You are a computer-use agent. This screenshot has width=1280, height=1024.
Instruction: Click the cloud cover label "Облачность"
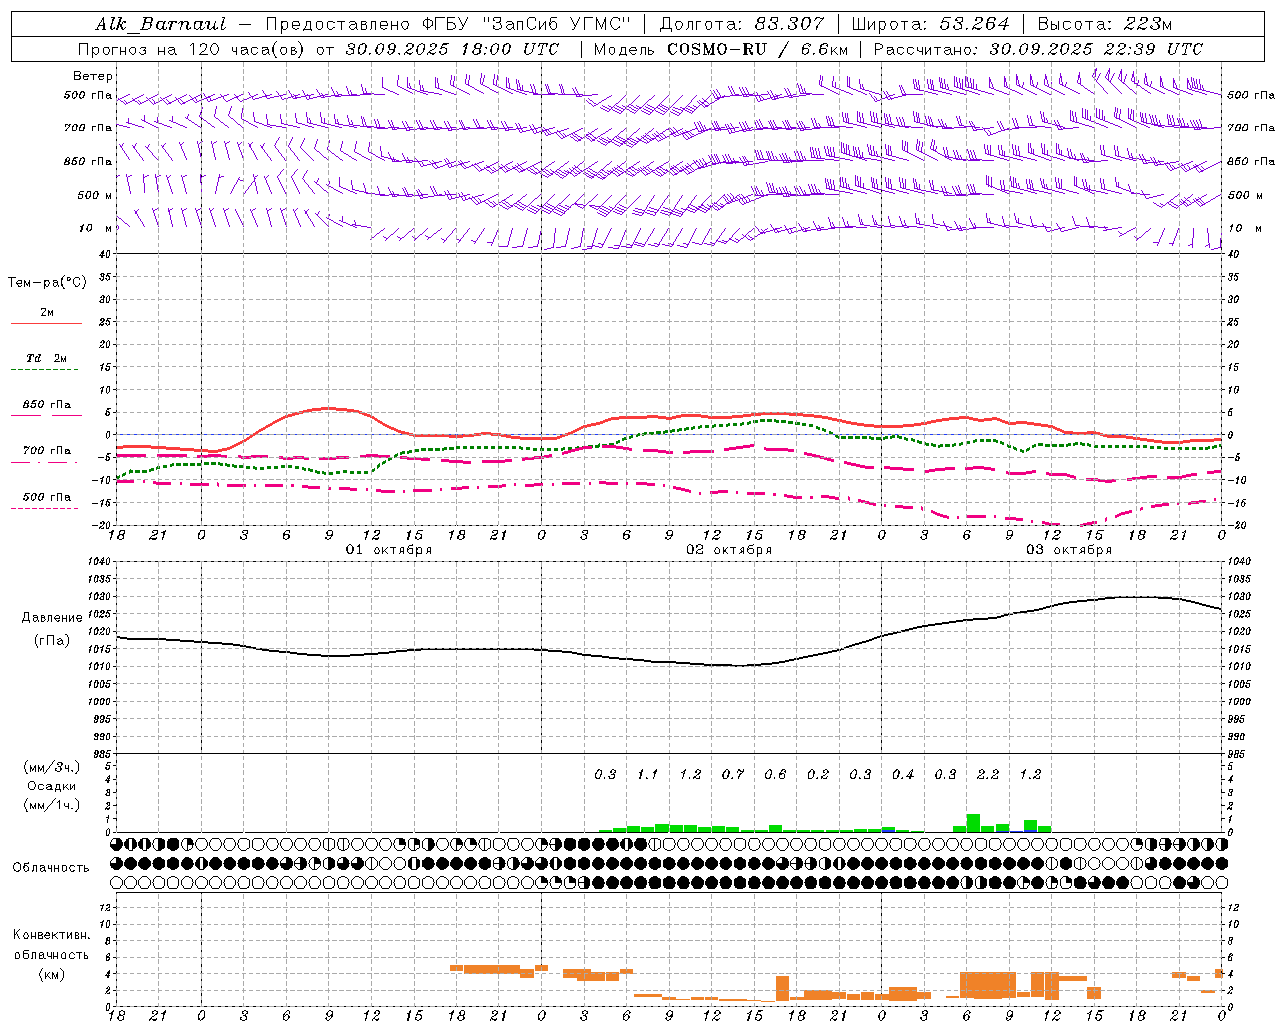pyautogui.click(x=51, y=867)
